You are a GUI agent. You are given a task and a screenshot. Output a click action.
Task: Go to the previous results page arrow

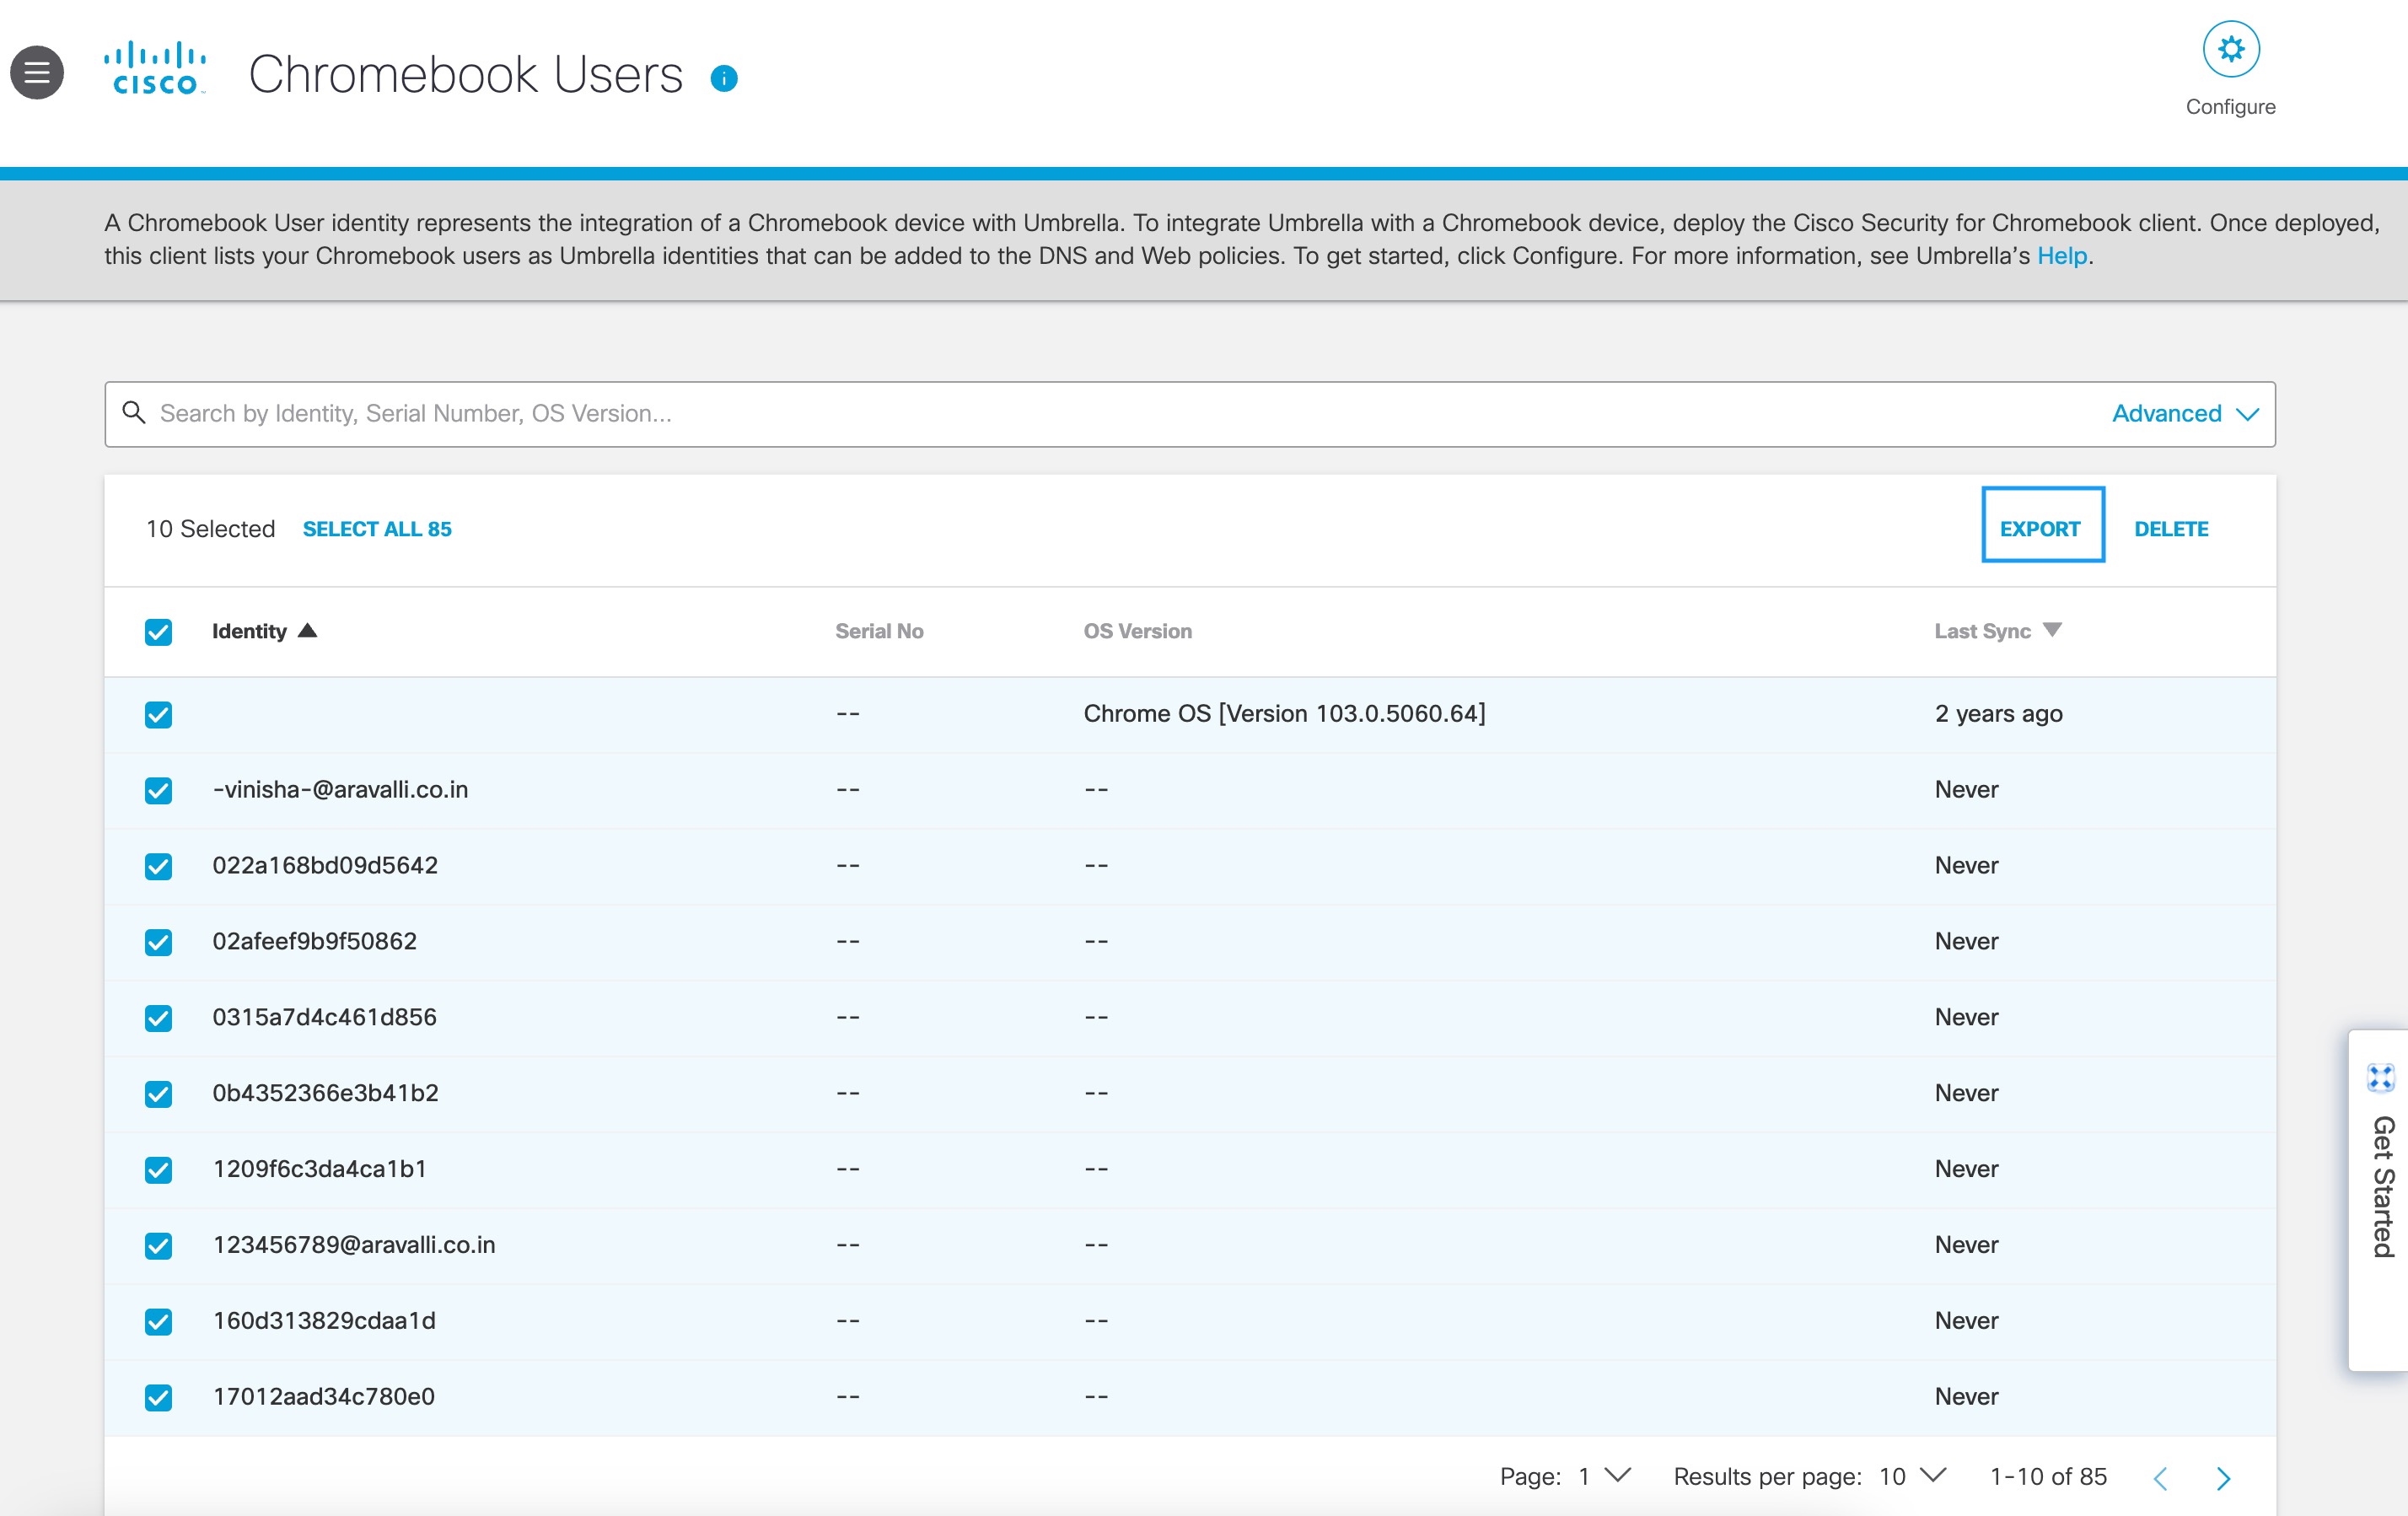pyautogui.click(x=2160, y=1478)
